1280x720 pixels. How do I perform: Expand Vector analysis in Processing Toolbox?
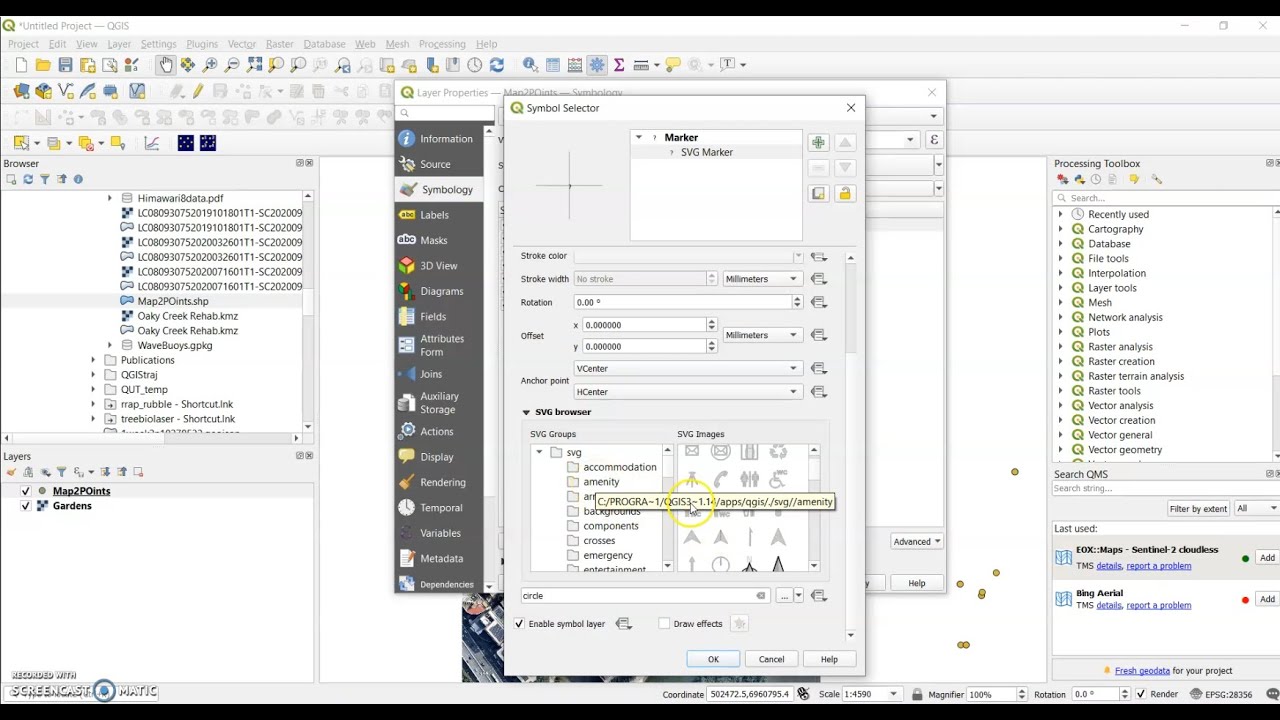pos(1061,406)
